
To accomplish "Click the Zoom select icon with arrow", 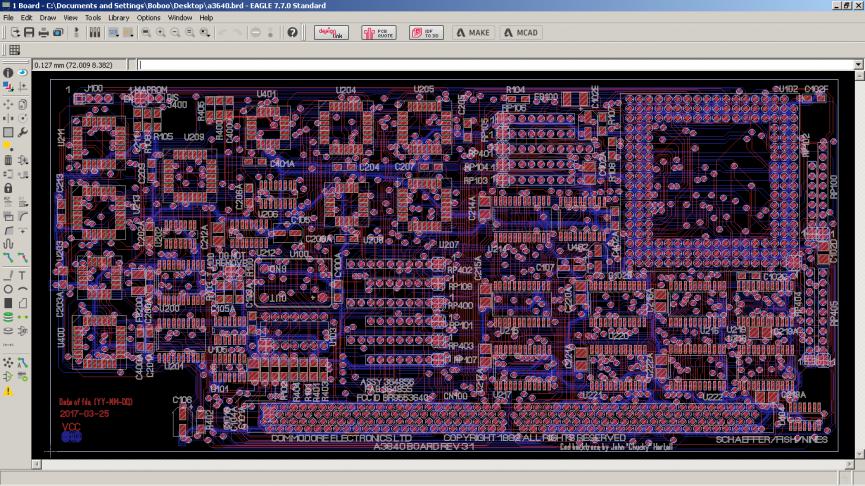I will coord(205,33).
